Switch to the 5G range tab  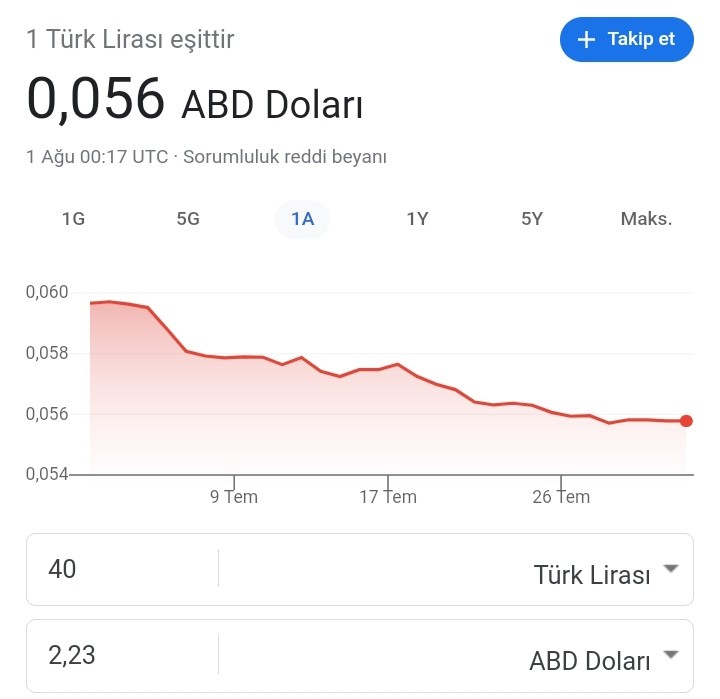[x=188, y=219]
